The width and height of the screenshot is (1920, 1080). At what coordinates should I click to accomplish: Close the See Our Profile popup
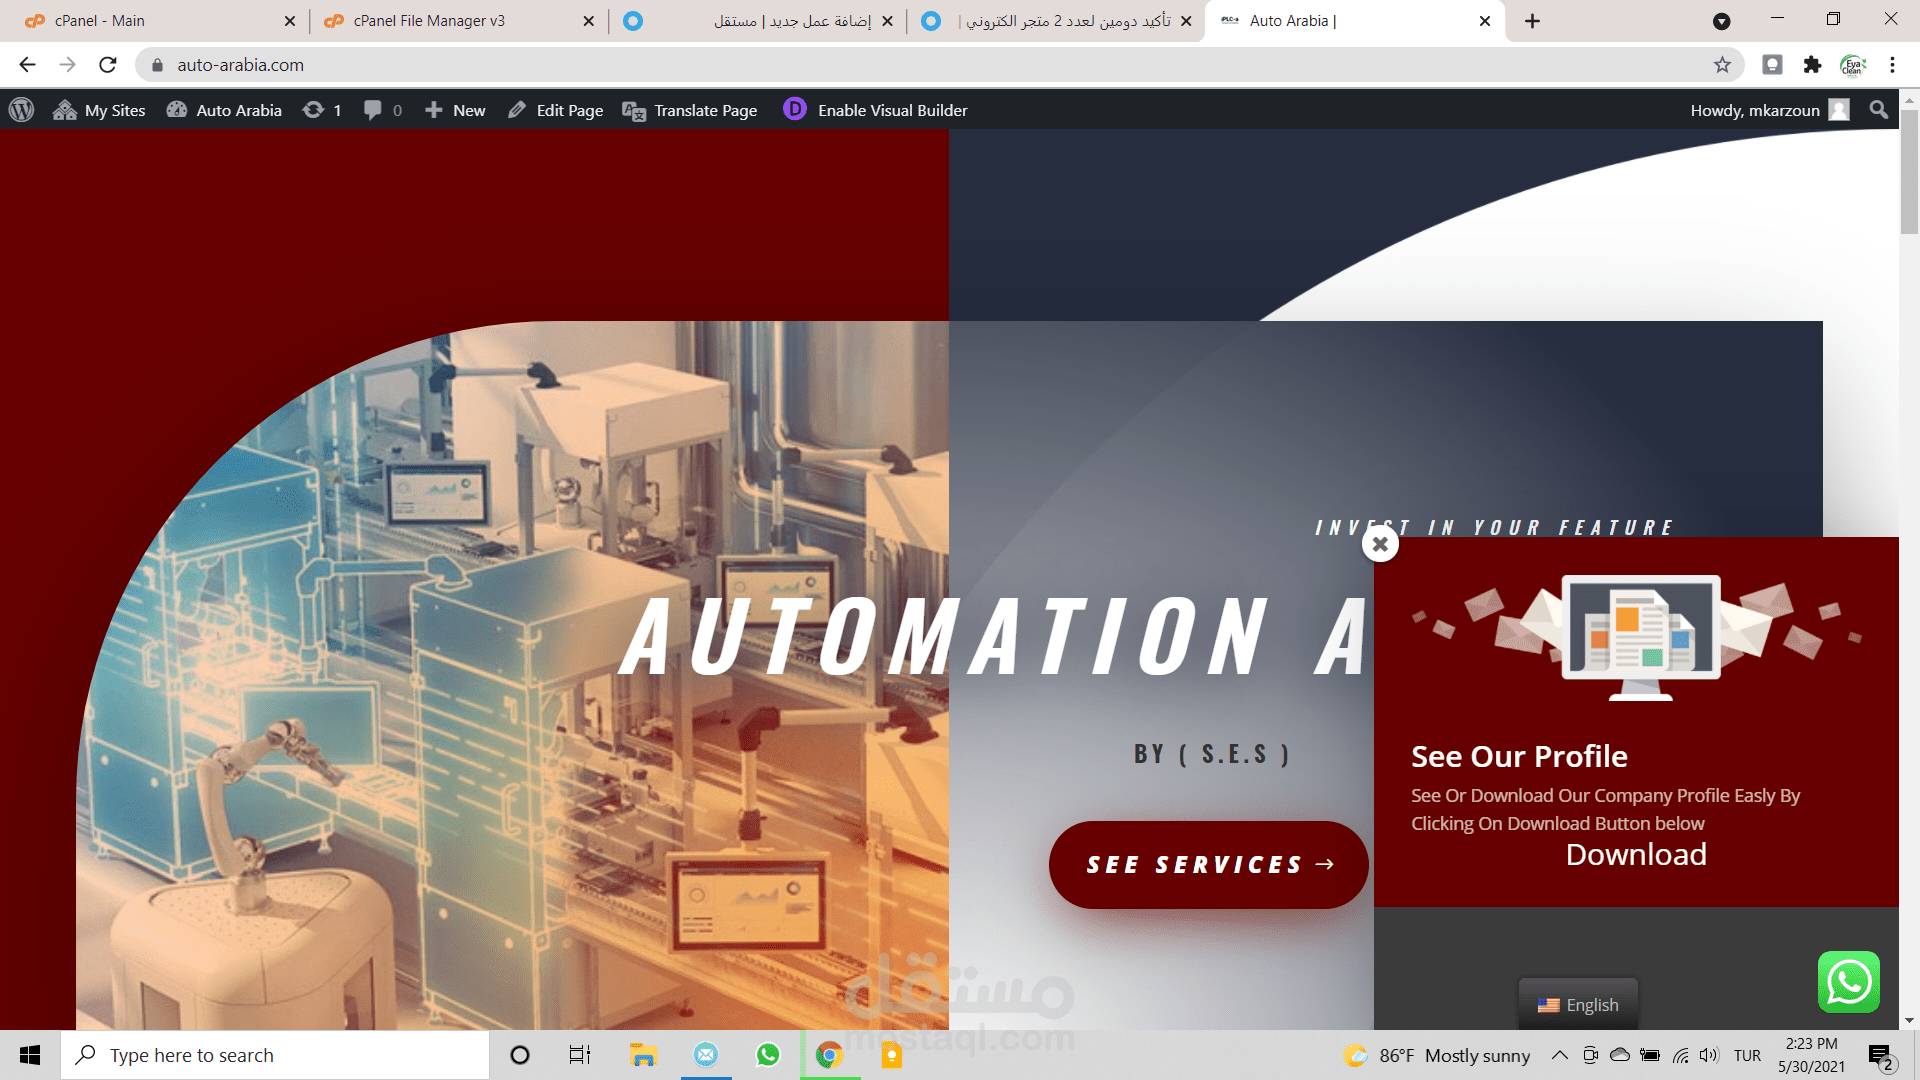click(1380, 544)
